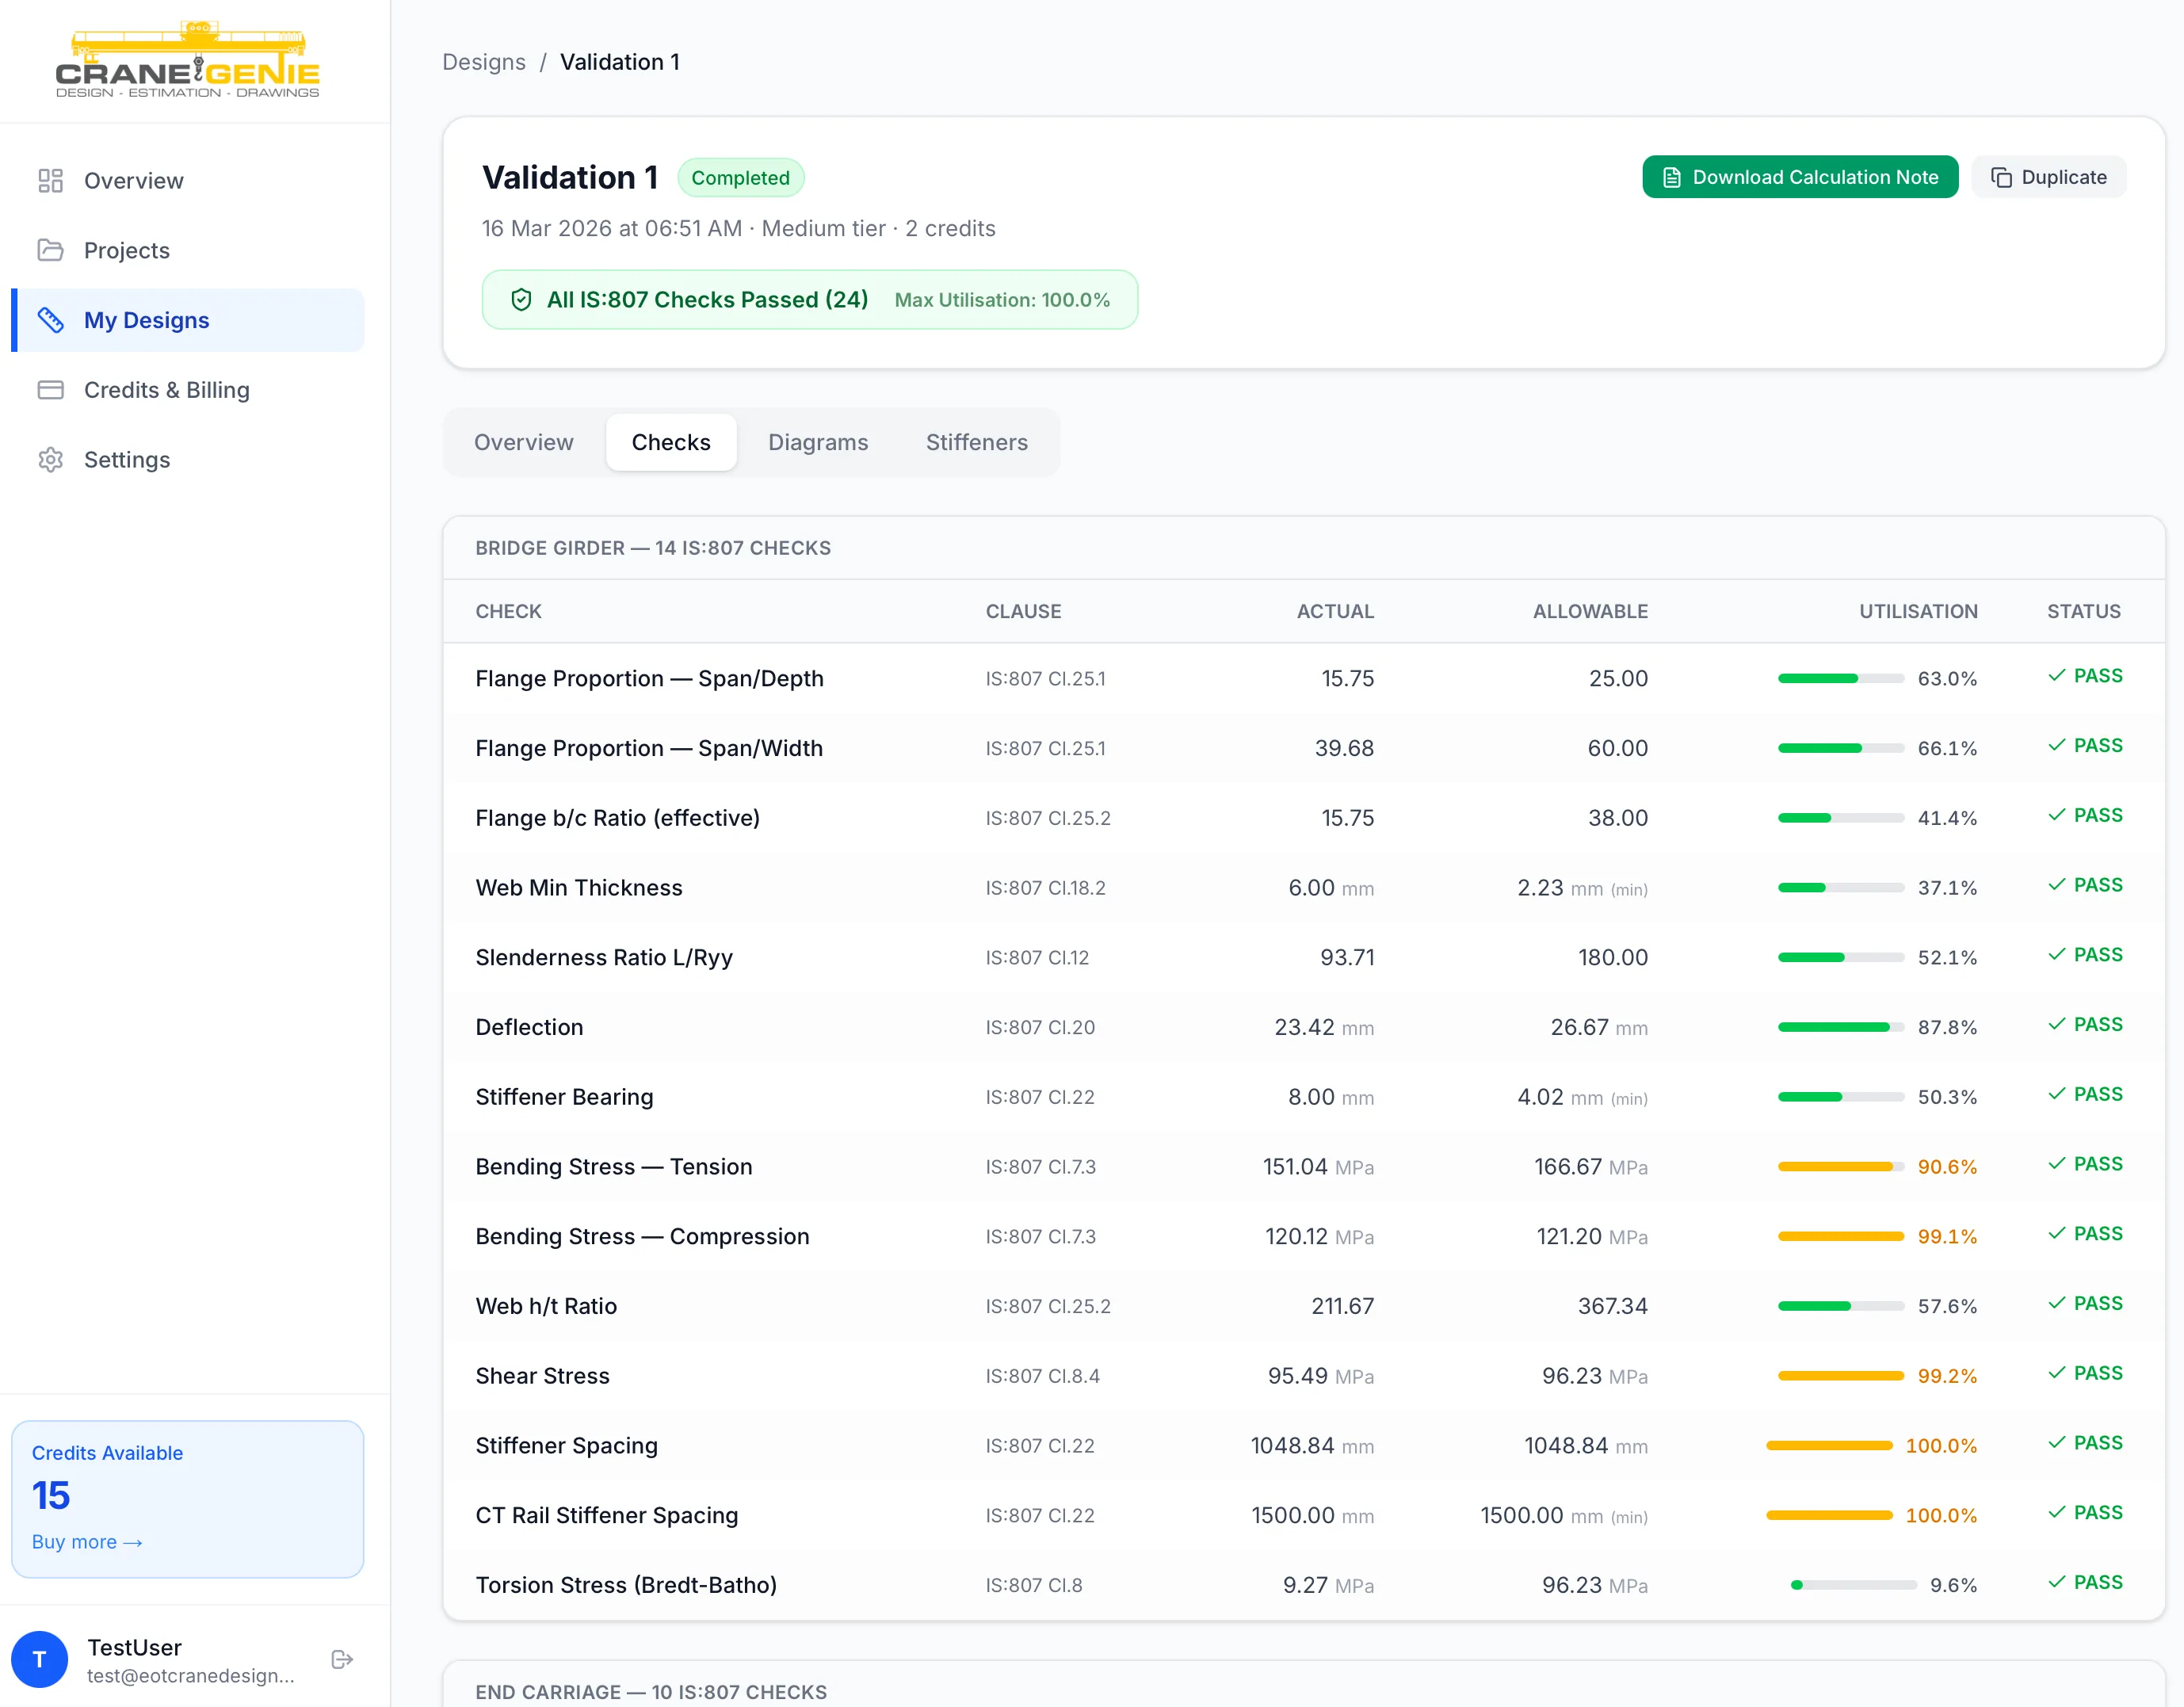Open the Stiffeners tab
Image resolution: width=2184 pixels, height=1707 pixels.
(x=977, y=442)
